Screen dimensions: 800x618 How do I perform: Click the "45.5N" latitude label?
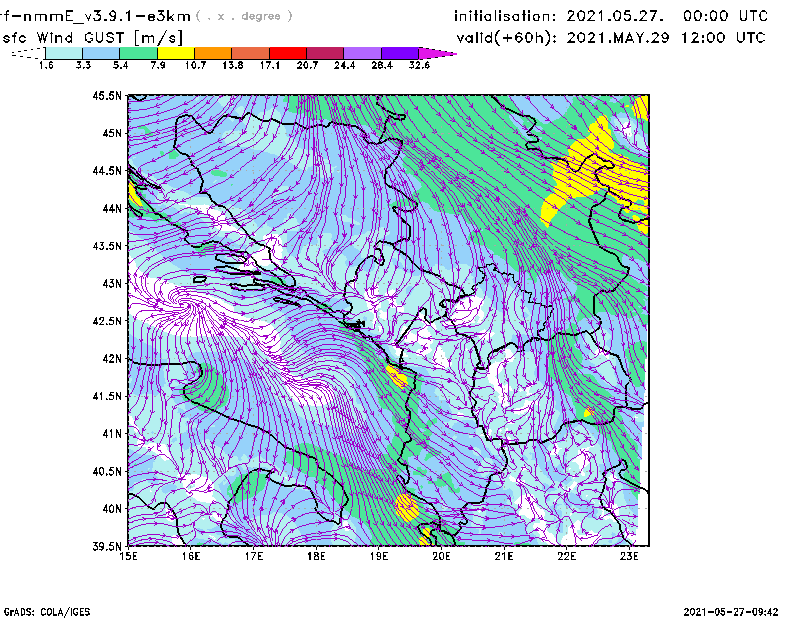coord(107,95)
